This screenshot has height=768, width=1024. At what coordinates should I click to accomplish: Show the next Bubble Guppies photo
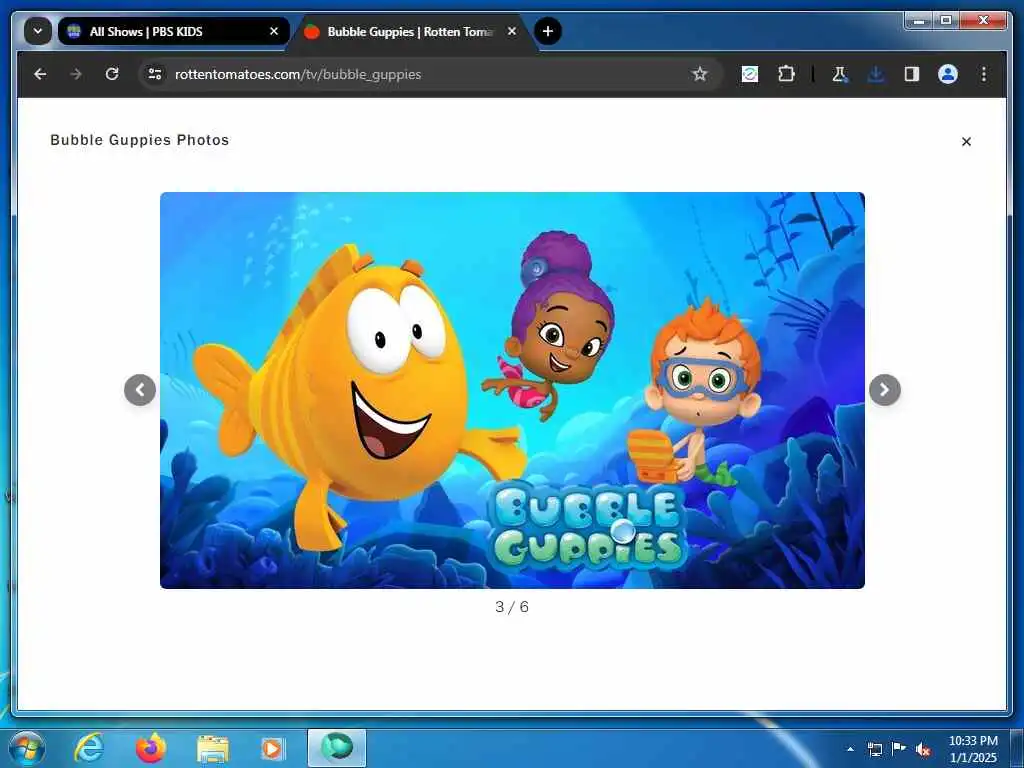click(x=885, y=390)
